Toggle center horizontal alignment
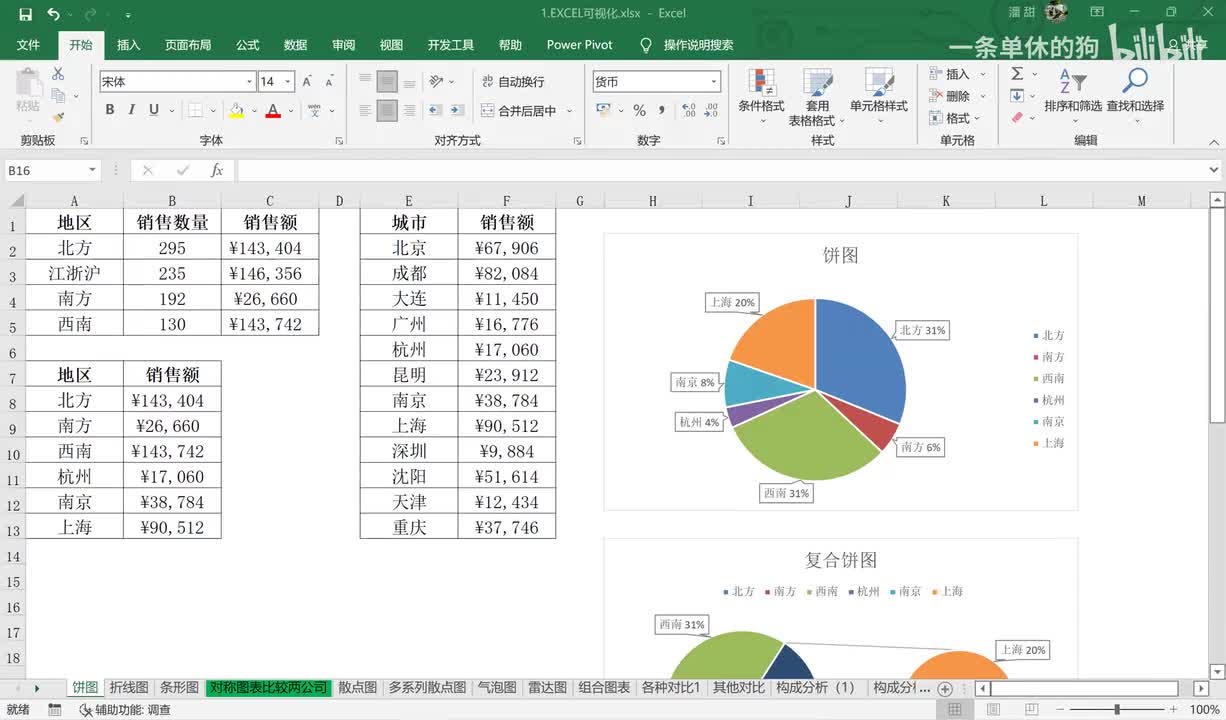 [x=387, y=110]
